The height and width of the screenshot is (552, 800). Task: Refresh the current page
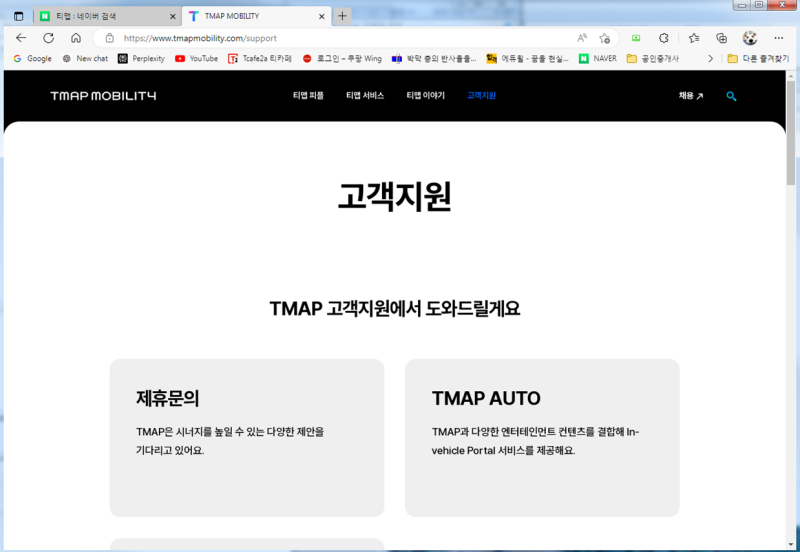click(x=48, y=38)
